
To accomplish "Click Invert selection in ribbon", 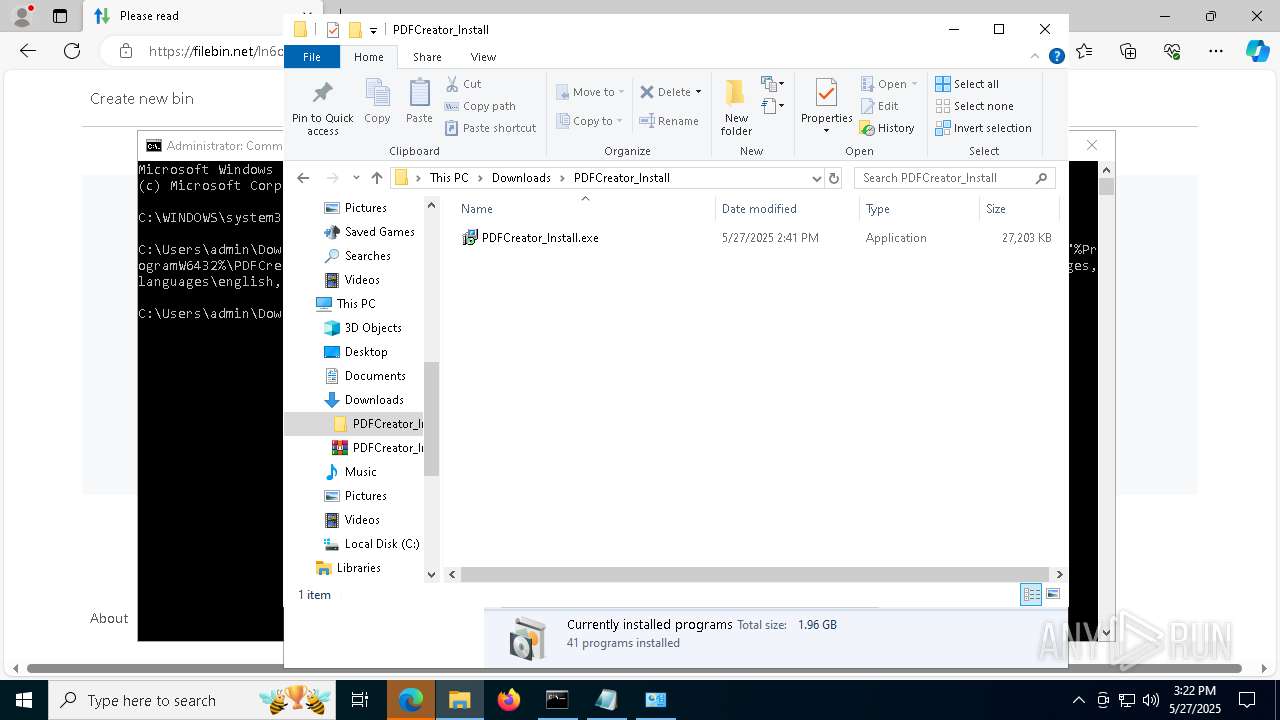I will 983,128.
